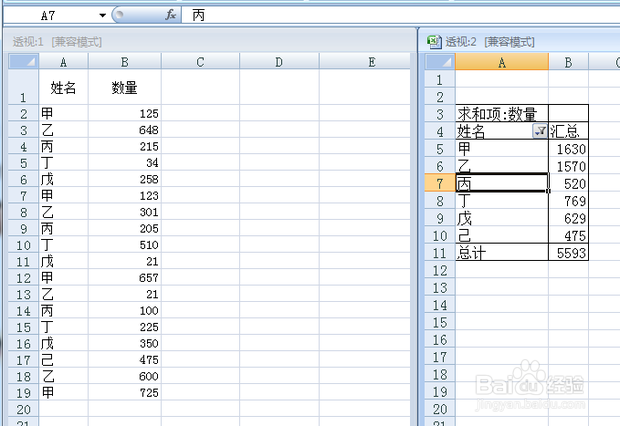Viewport: 620px width, 426px height.
Task: Click cell with value 123
Action: (125, 195)
